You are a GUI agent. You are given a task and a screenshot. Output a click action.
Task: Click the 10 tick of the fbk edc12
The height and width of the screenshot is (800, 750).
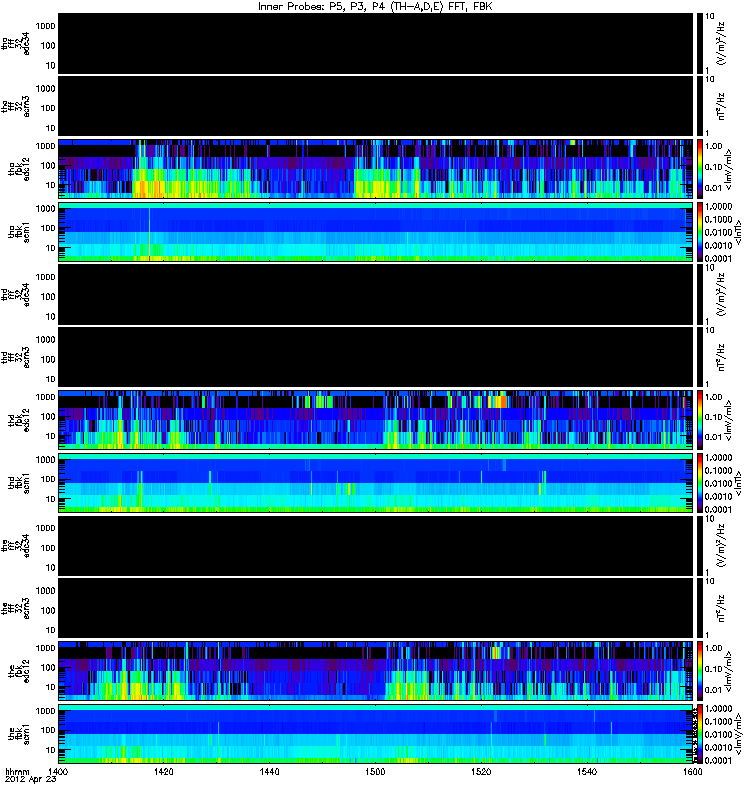click(51, 688)
